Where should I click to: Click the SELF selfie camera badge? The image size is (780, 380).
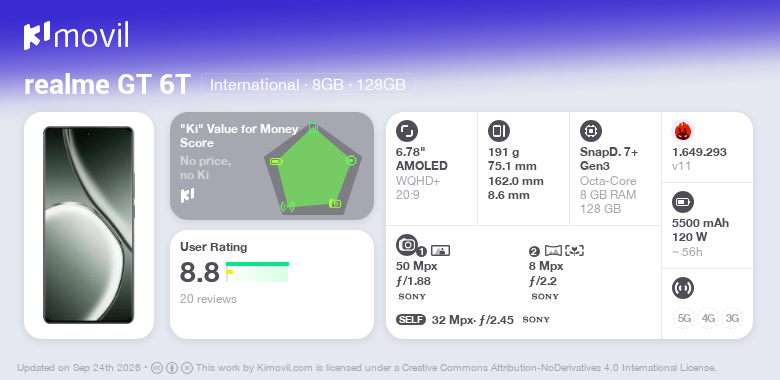click(x=411, y=320)
